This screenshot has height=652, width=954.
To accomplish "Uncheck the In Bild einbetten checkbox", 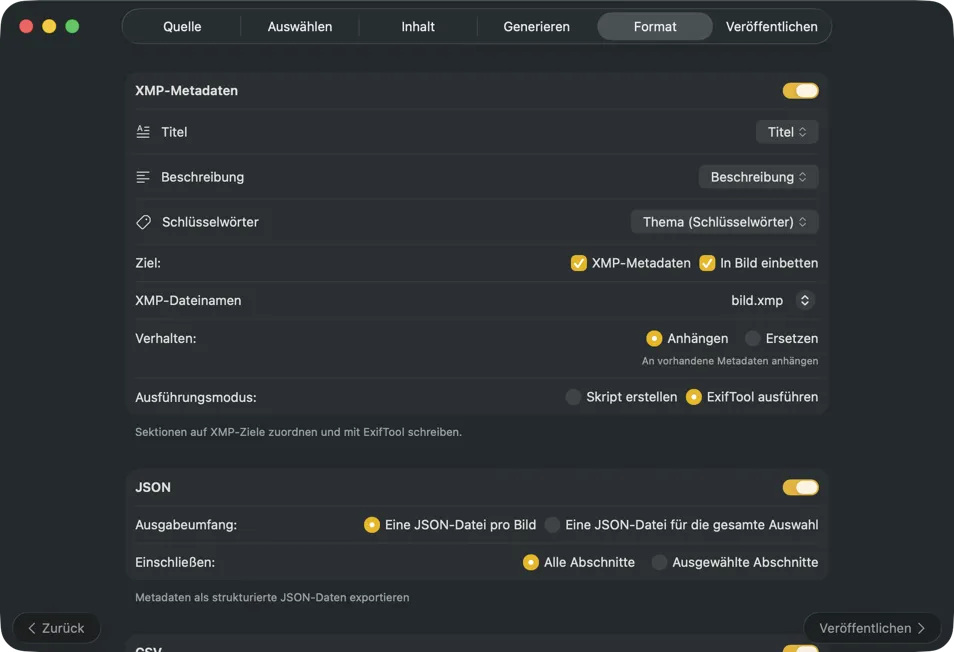I will (708, 263).
